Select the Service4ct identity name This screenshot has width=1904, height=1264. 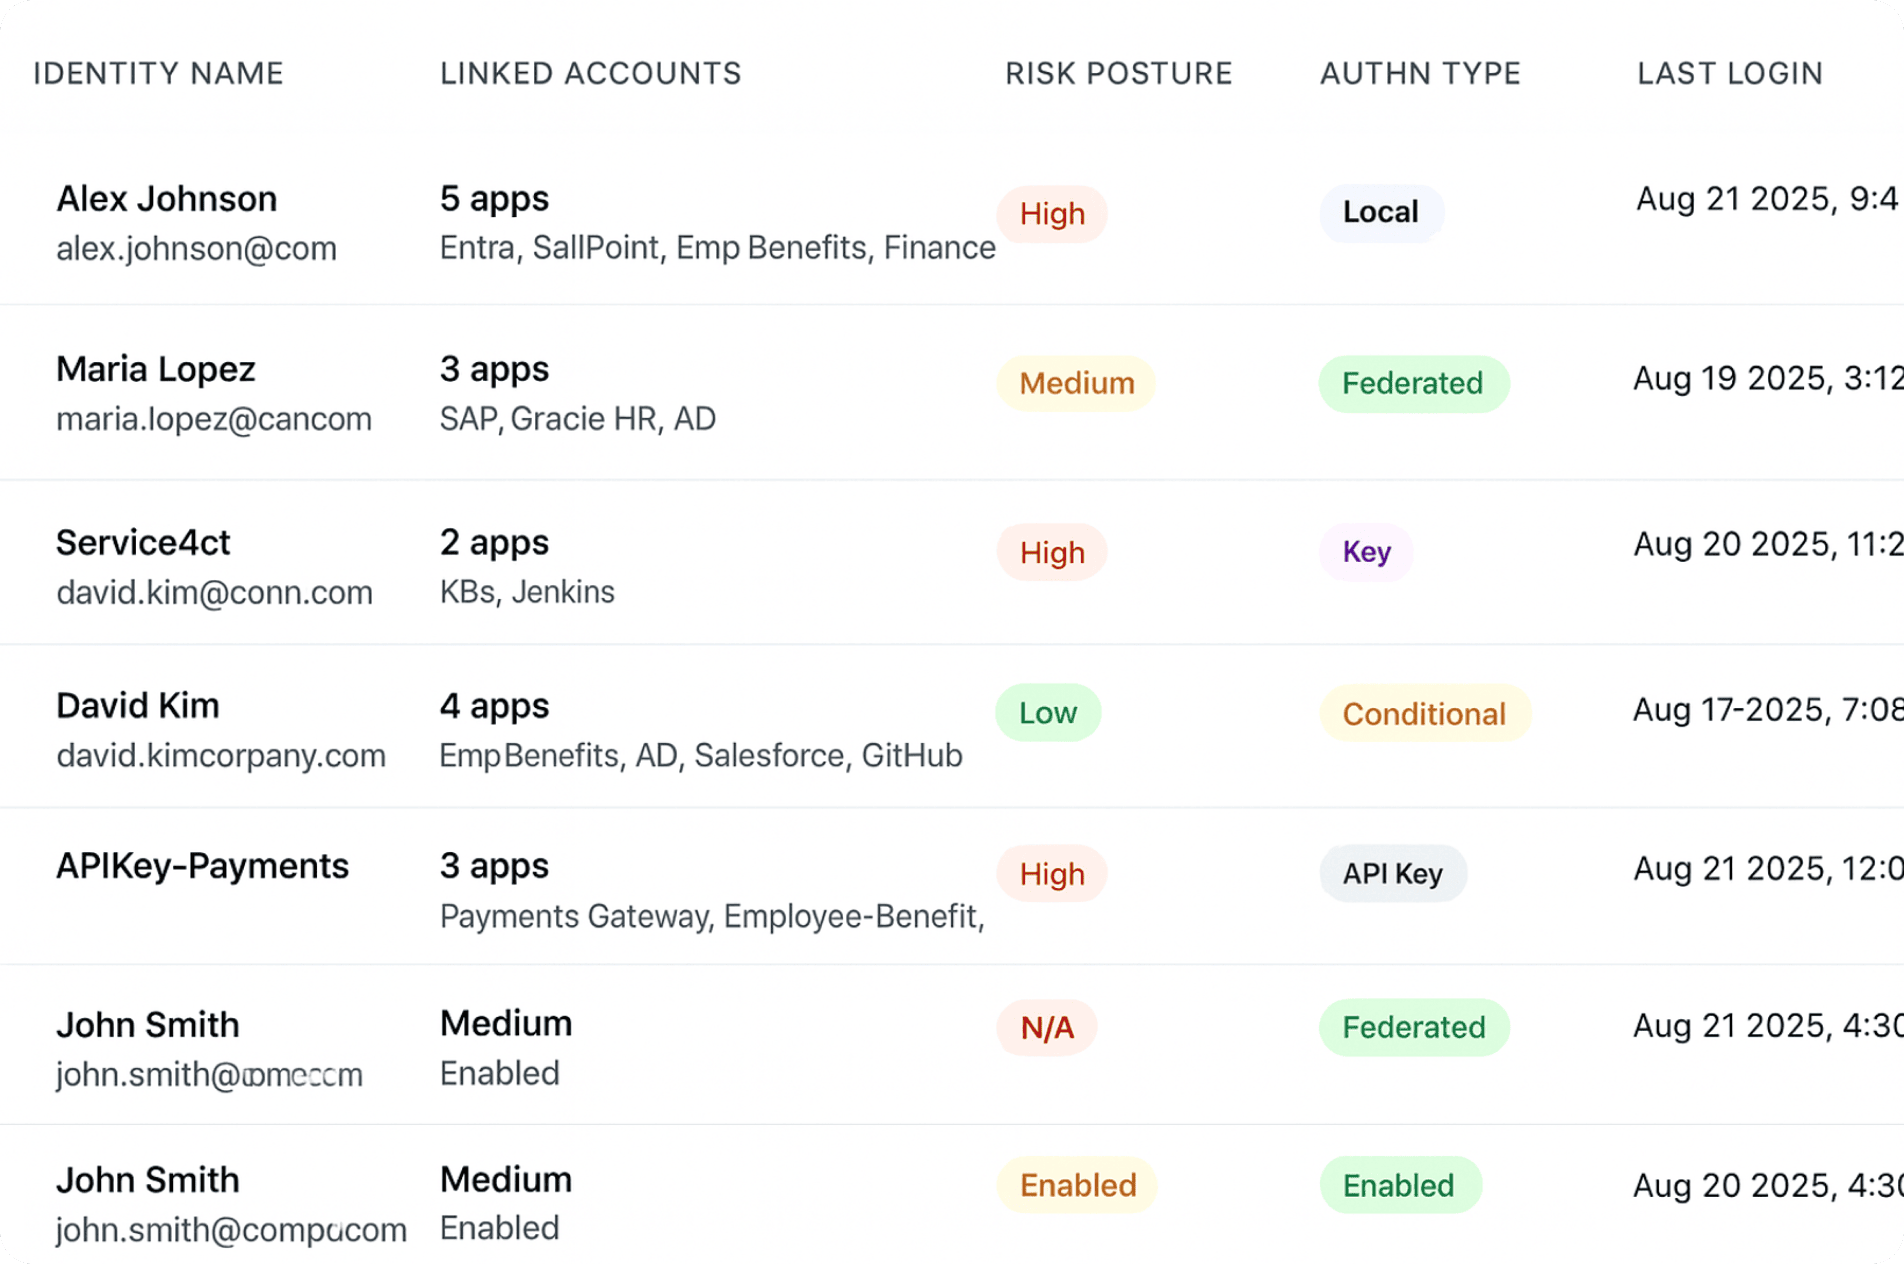pyautogui.click(x=143, y=543)
